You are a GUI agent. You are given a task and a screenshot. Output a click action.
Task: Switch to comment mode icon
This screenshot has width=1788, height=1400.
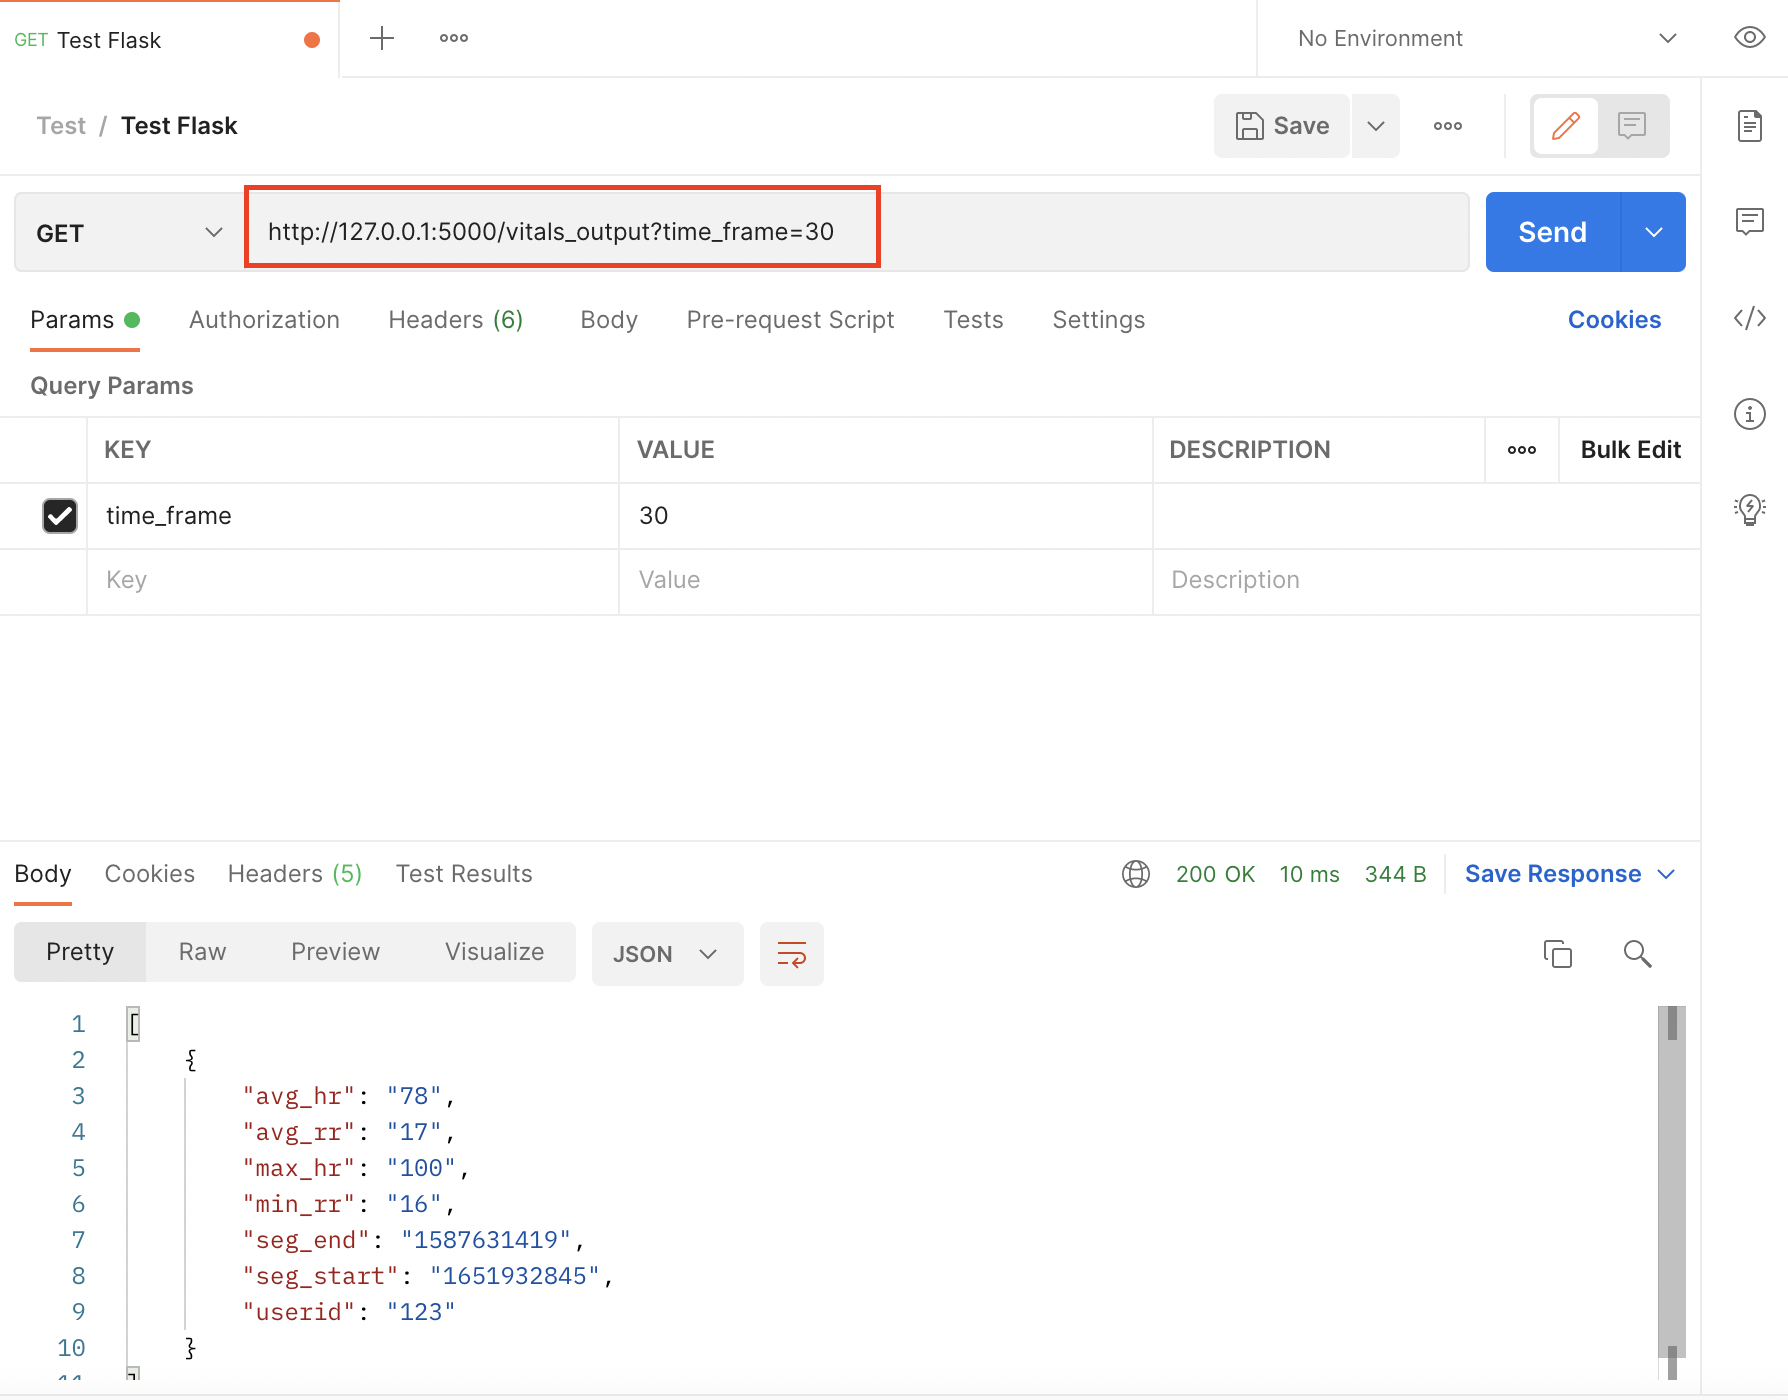coord(1632,126)
